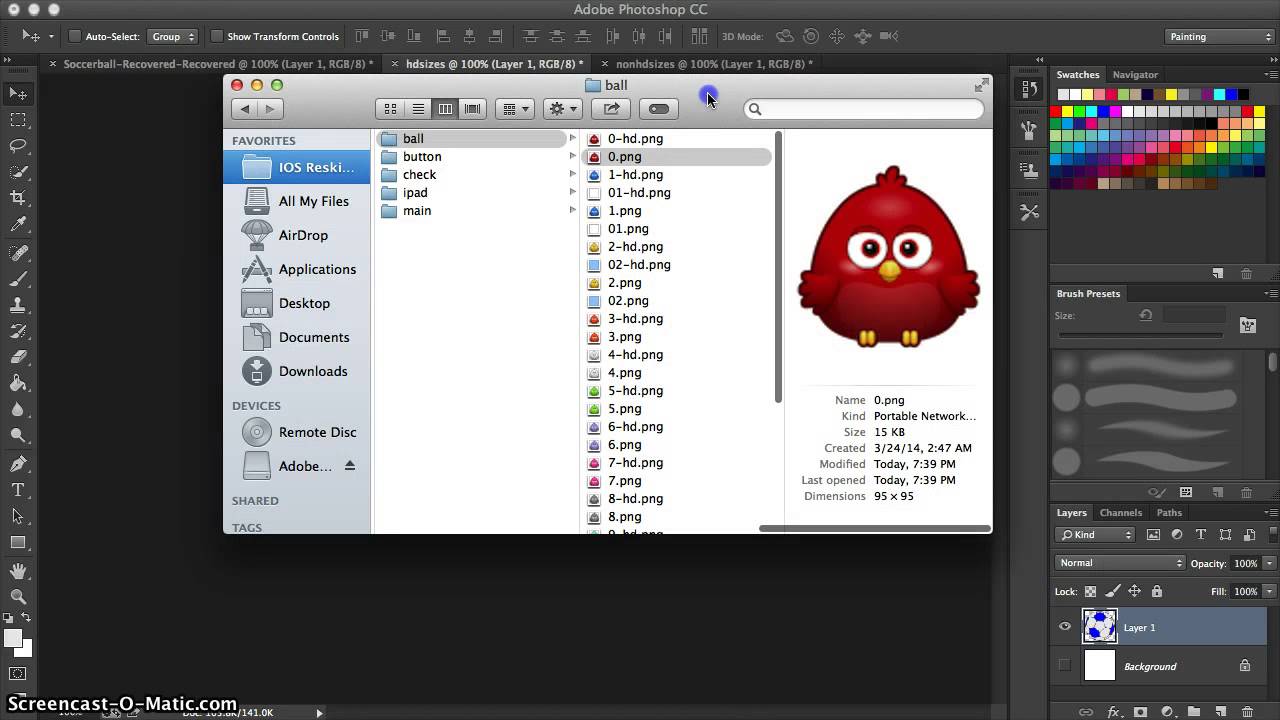
Task: Select the Rectangular Marquee tool
Action: point(18,120)
